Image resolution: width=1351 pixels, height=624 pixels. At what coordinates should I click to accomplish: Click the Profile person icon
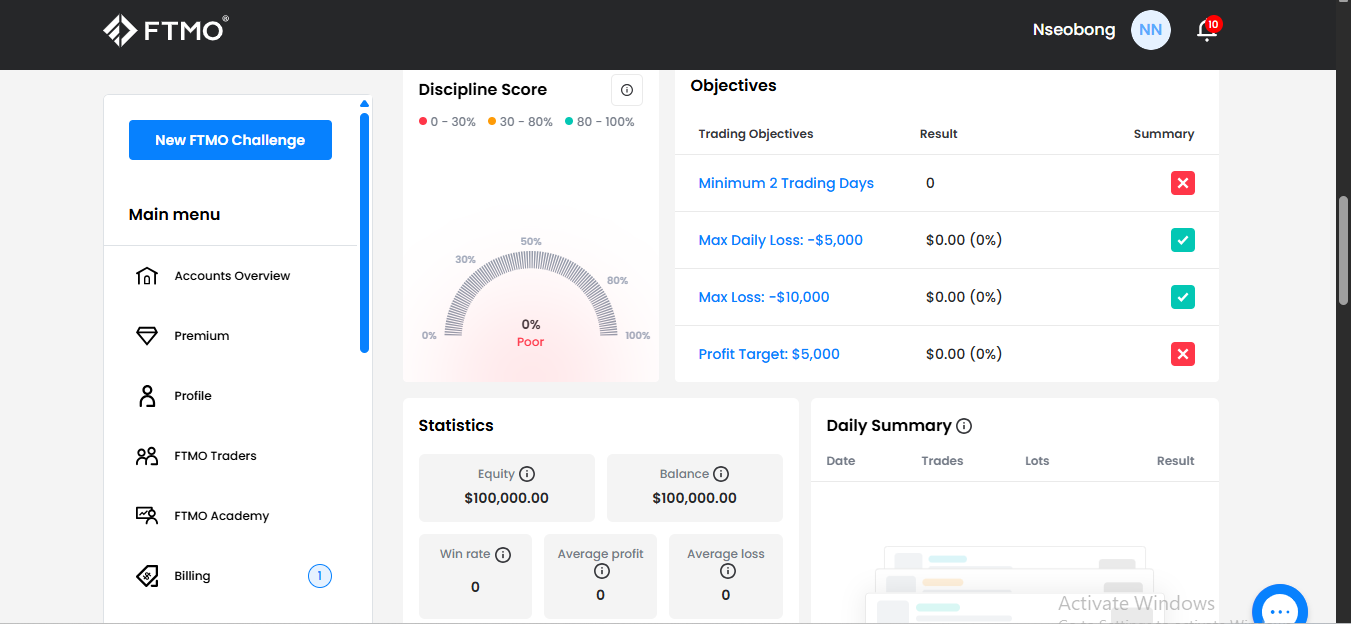click(x=147, y=396)
